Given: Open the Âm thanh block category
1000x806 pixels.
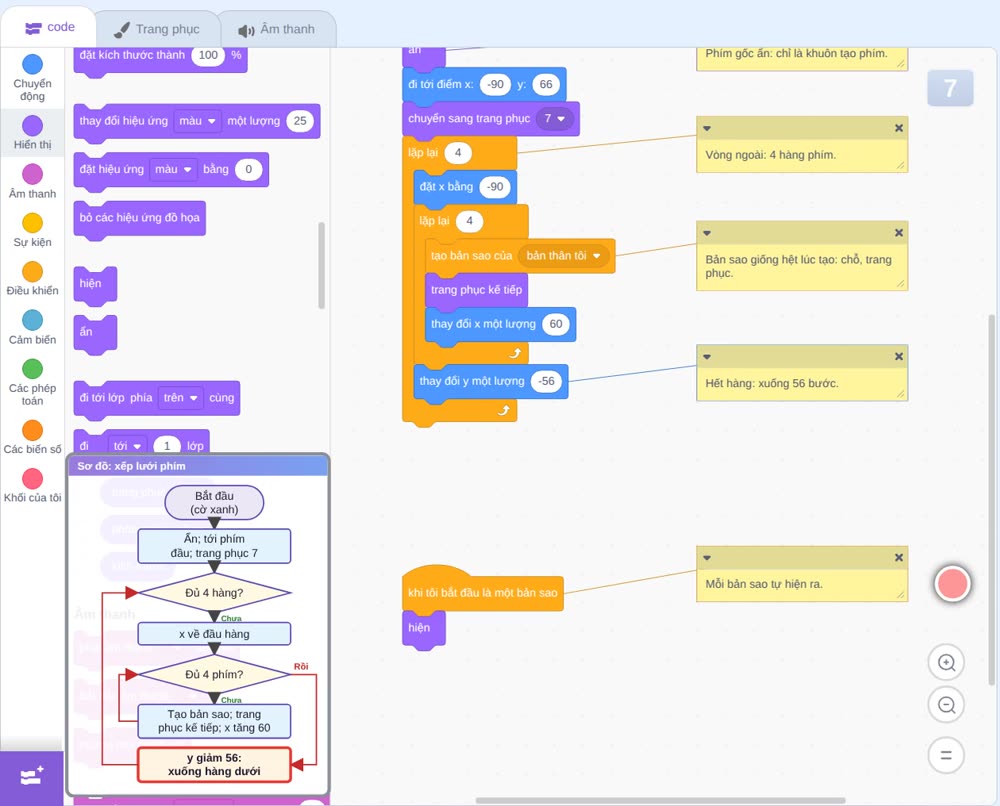Looking at the screenshot, I should 32,181.
